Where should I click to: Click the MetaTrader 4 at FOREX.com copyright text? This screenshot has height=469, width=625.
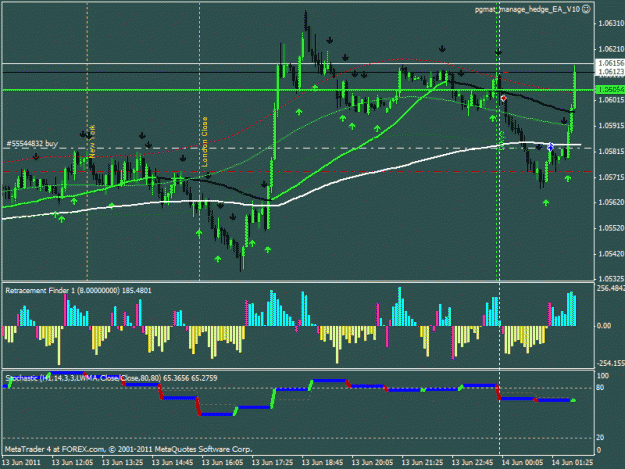coord(128,449)
